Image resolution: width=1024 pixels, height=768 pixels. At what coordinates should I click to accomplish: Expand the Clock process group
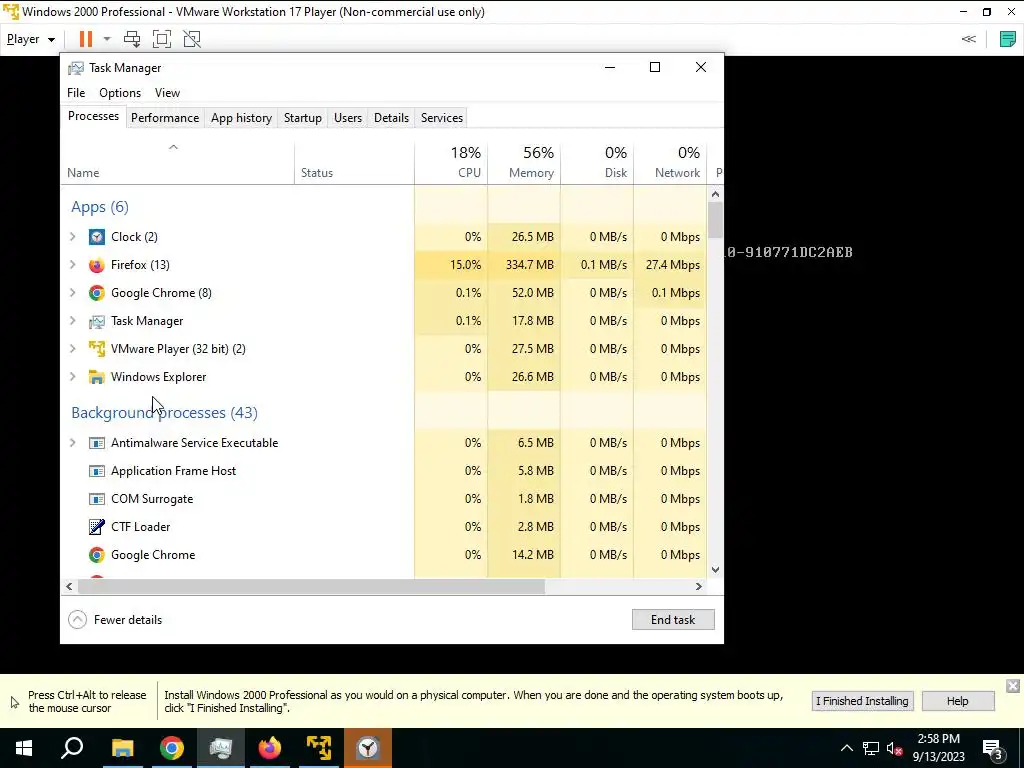point(72,237)
